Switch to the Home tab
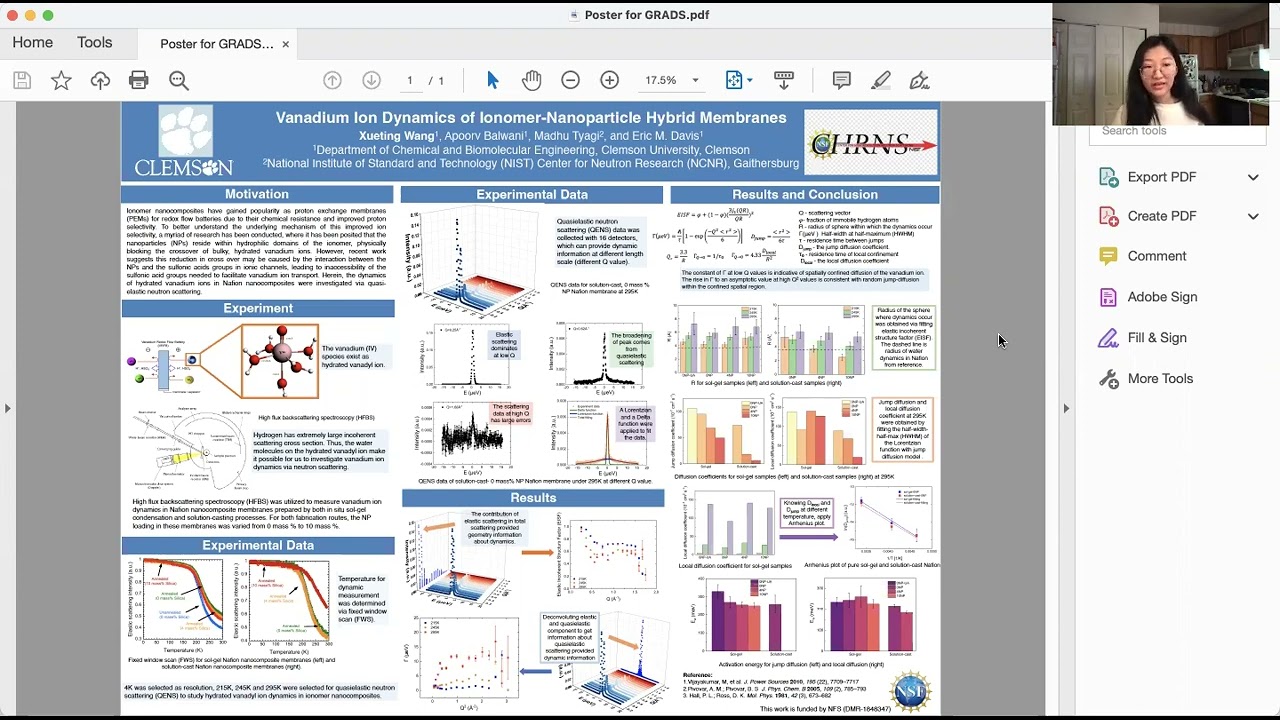This screenshot has height=720, width=1280. tap(32, 43)
